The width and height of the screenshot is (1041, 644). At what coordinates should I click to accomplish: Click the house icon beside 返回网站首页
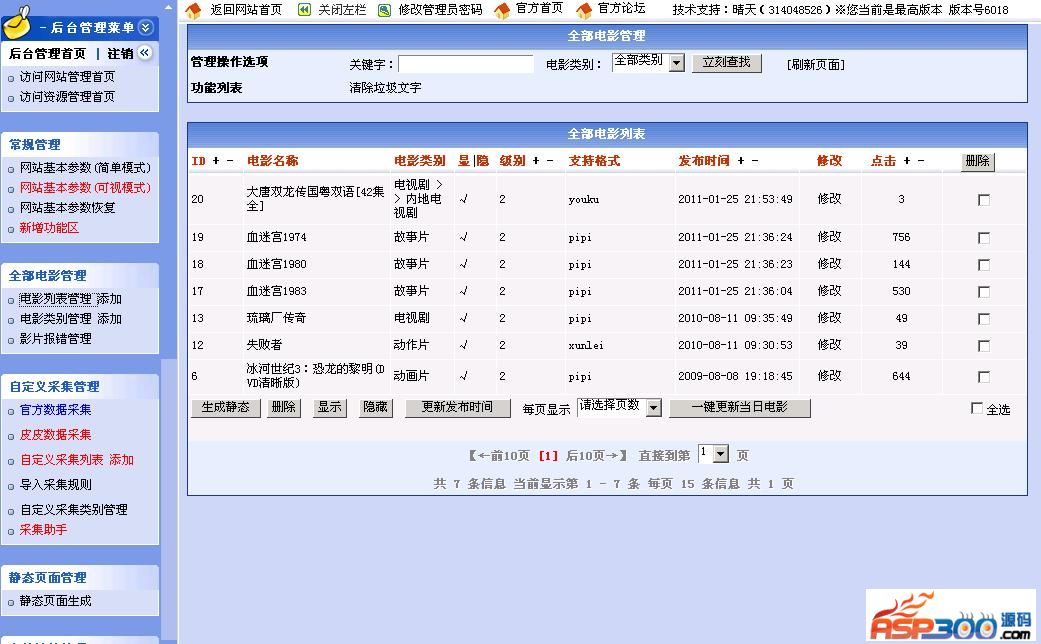click(193, 10)
